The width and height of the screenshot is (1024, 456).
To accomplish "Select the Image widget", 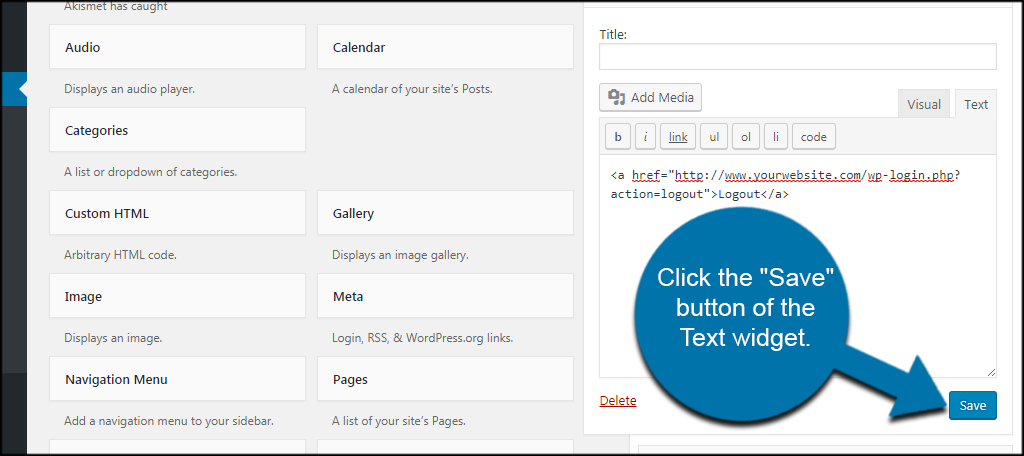I will pyautogui.click(x=177, y=296).
